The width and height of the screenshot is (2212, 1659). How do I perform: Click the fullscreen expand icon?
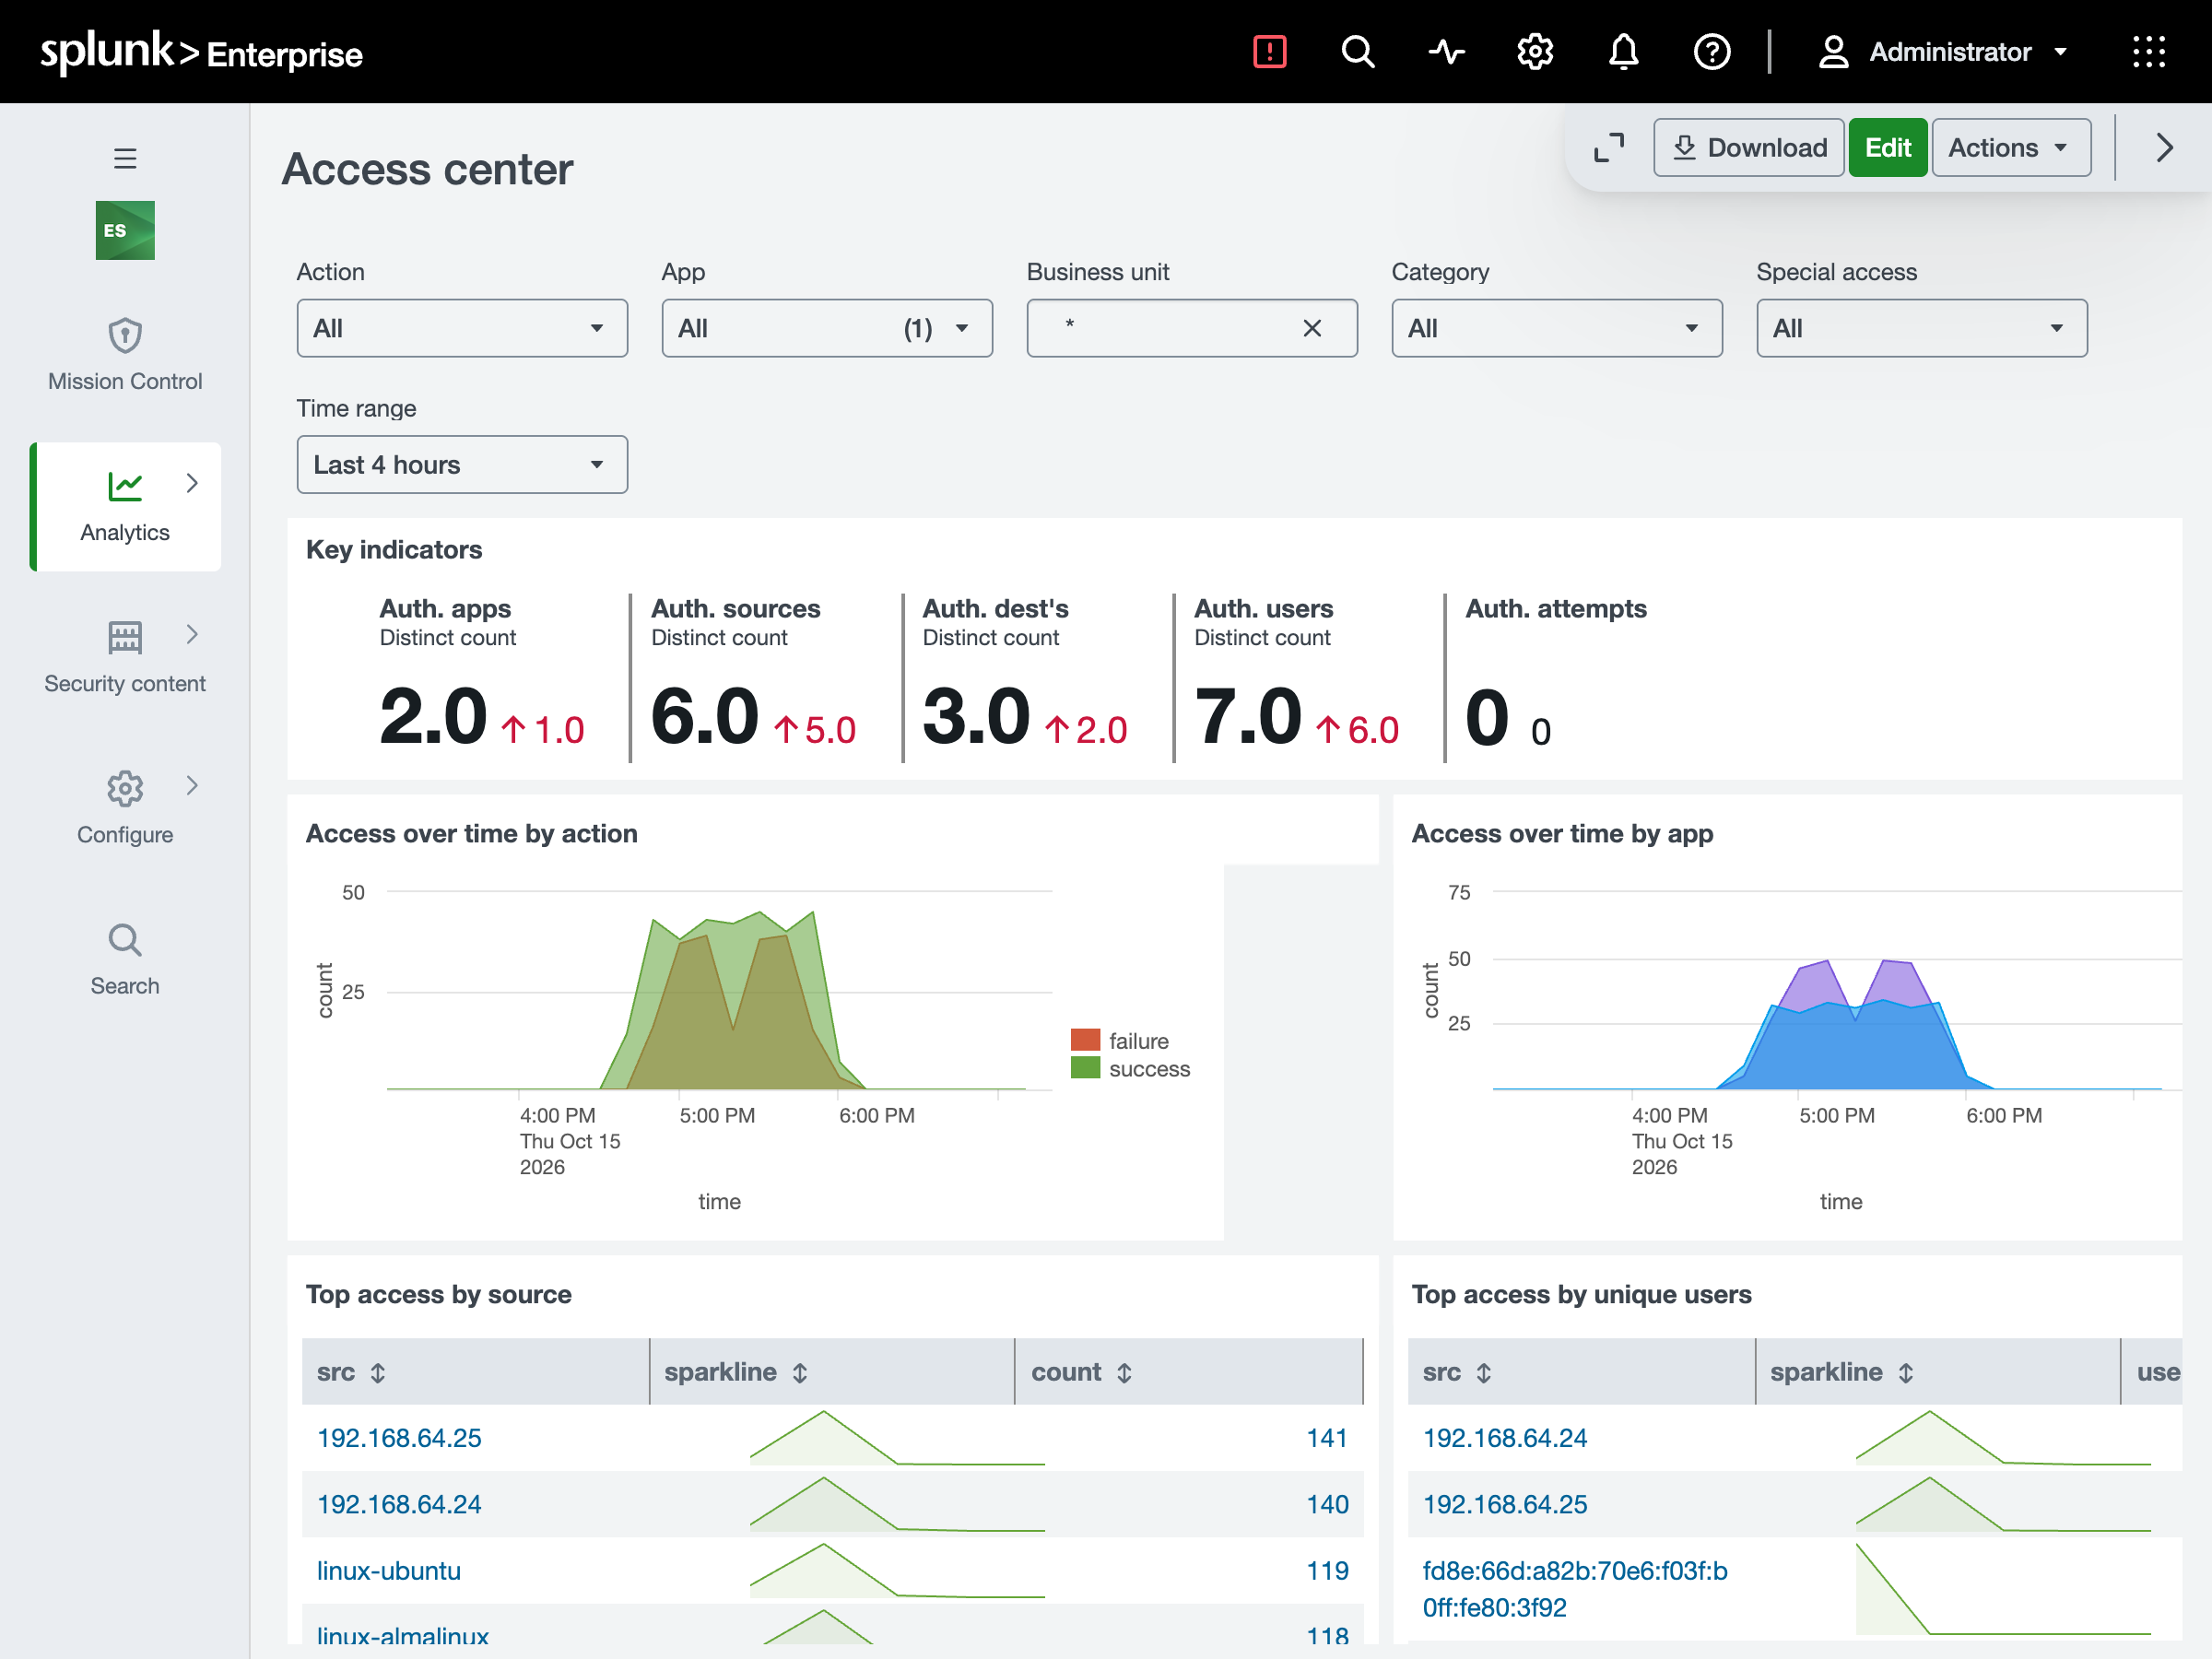(1609, 148)
